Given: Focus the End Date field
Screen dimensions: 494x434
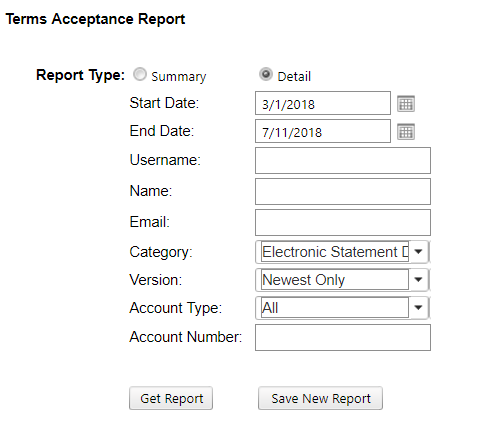Looking at the screenshot, I should 323,131.
